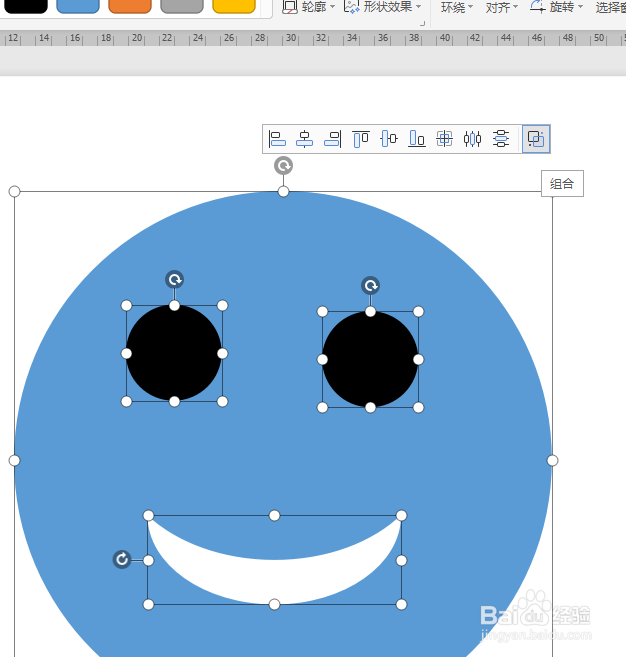Click rotation handle of the mouth shape
The image size is (626, 657).
122,559
